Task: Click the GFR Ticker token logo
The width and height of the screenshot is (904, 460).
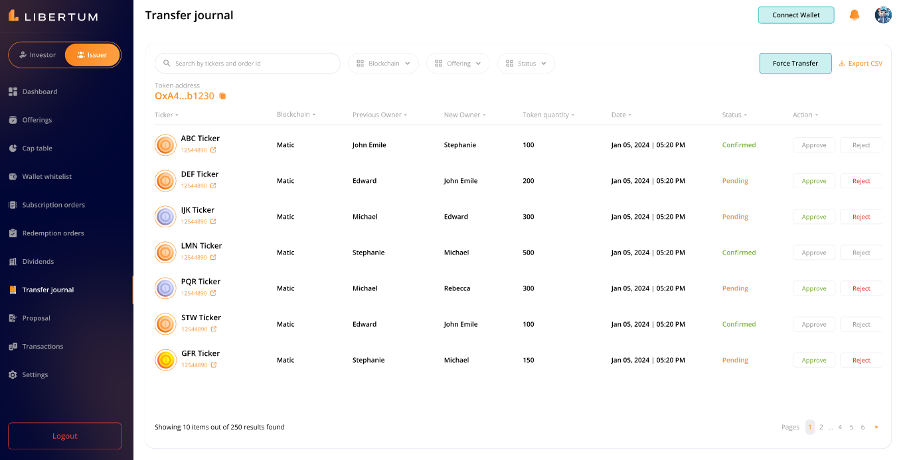Action: click(165, 359)
